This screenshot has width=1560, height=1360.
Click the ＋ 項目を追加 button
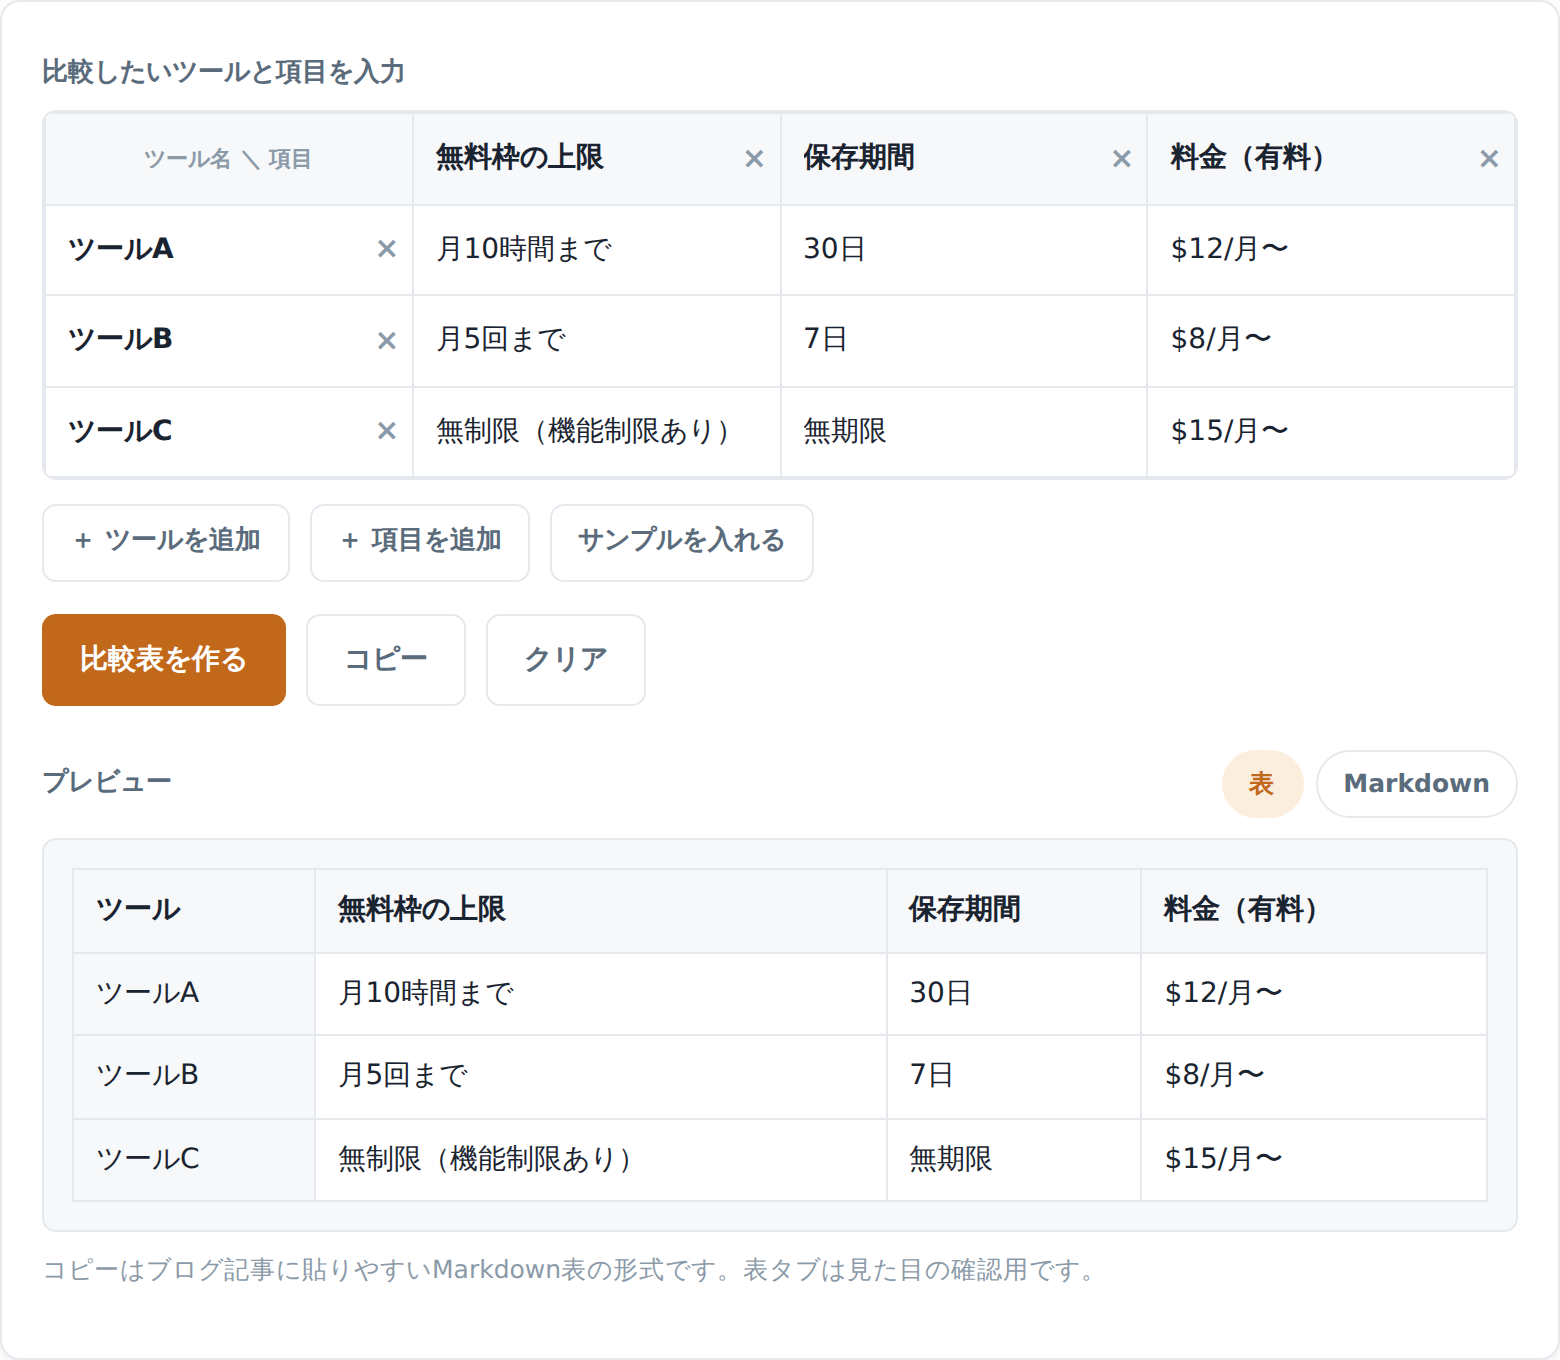(420, 542)
